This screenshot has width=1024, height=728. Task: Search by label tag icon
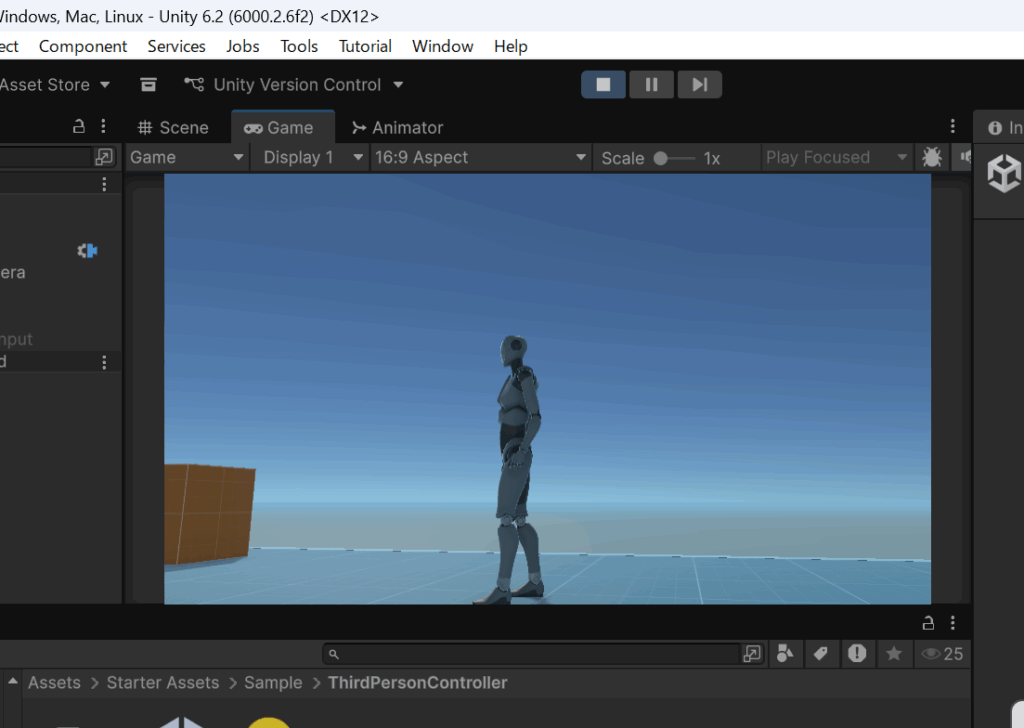point(821,653)
